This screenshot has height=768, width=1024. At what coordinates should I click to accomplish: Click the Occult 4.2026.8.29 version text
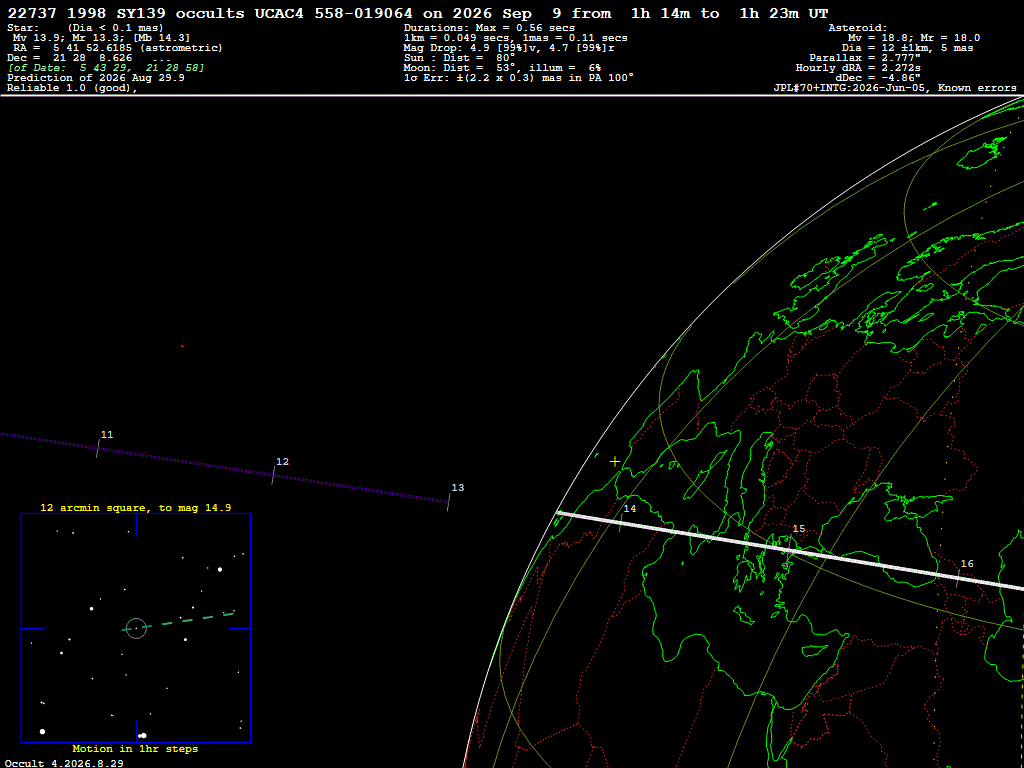64,763
